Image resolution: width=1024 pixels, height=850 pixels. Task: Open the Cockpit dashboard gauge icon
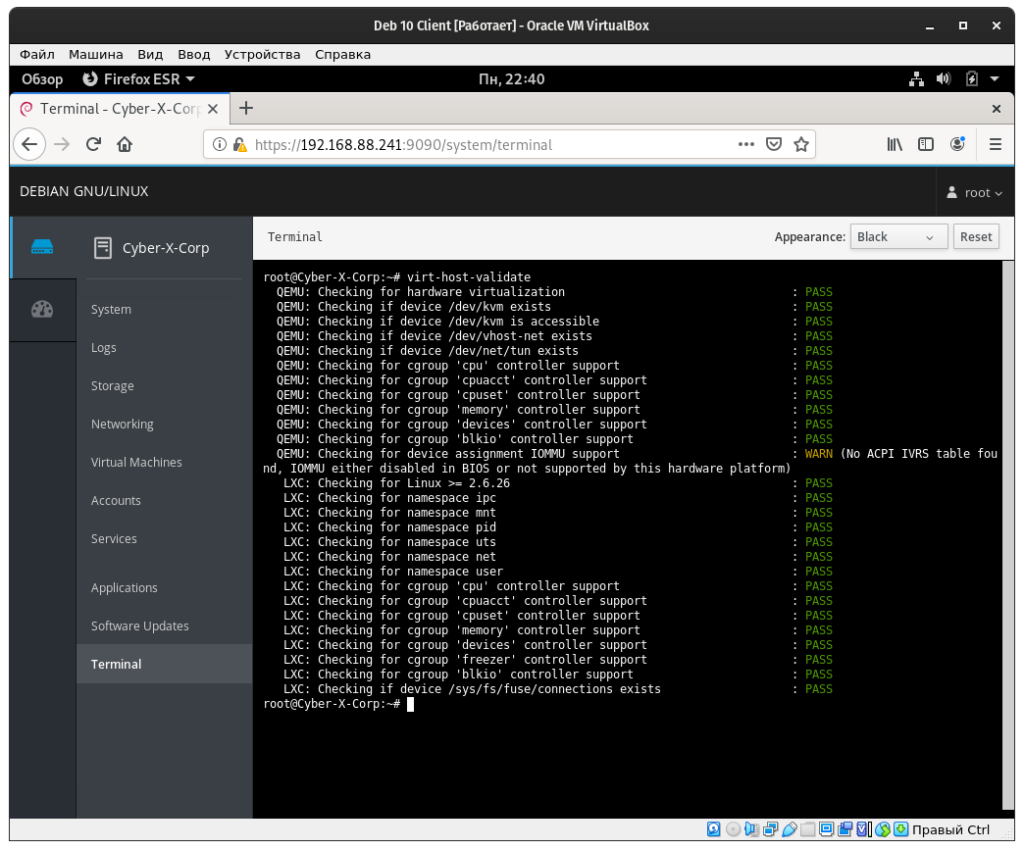click(x=42, y=309)
